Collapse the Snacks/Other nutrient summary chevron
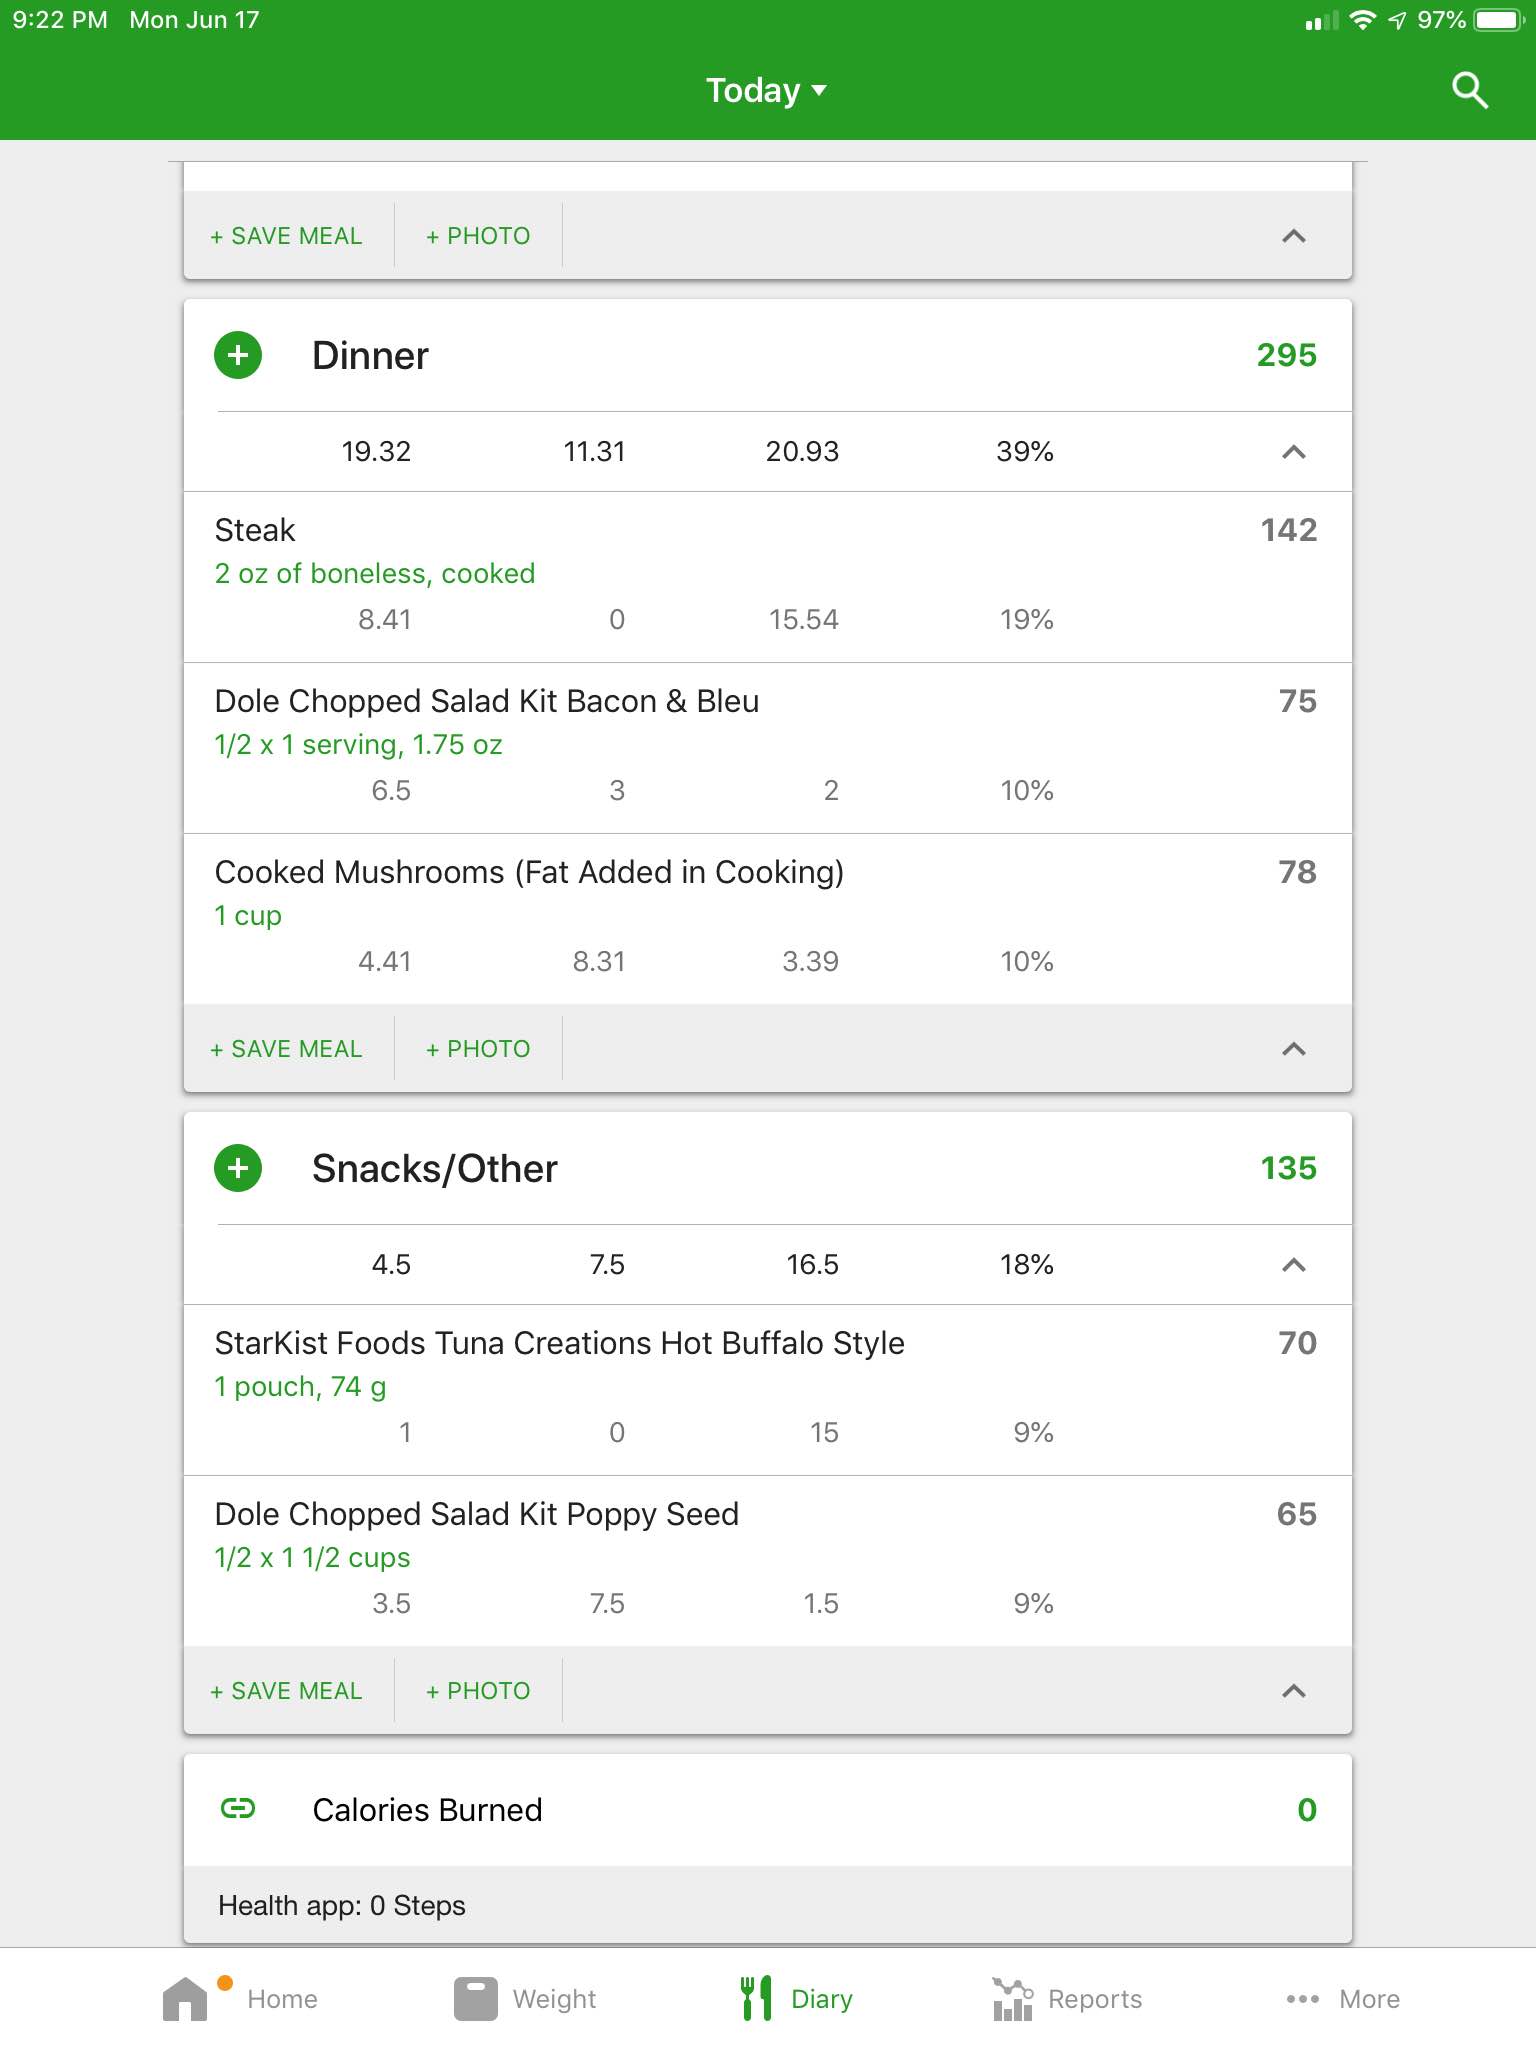The height and width of the screenshot is (2048, 1536). (1293, 1265)
